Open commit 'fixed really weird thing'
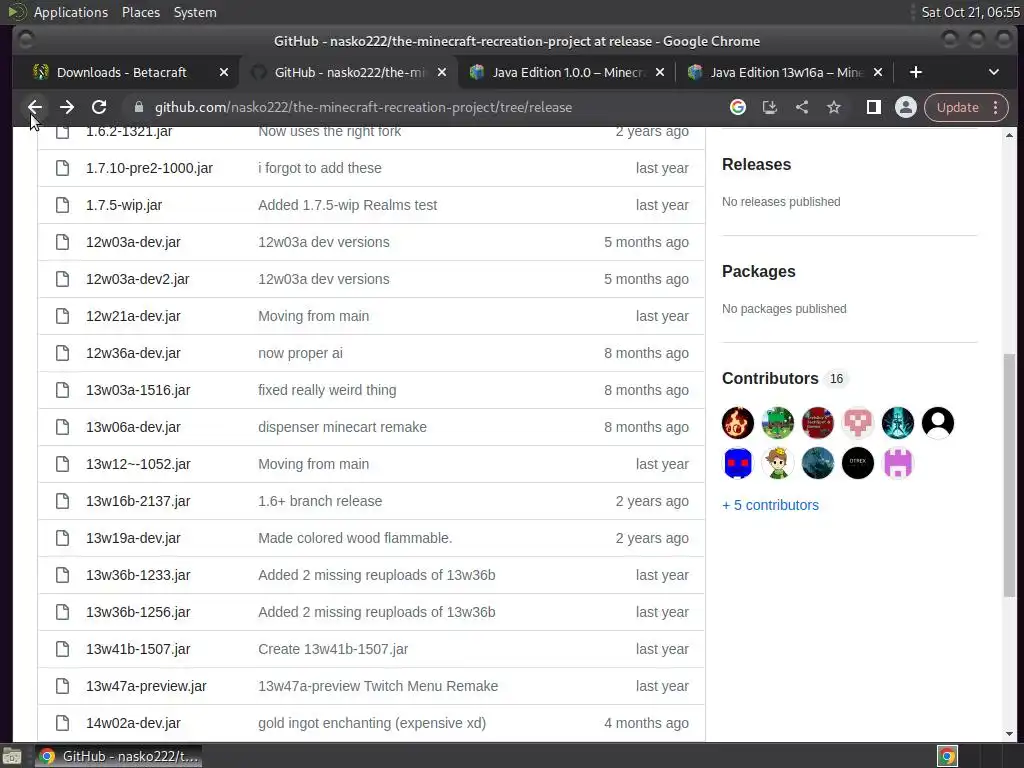The width and height of the screenshot is (1024, 768). coord(327,390)
